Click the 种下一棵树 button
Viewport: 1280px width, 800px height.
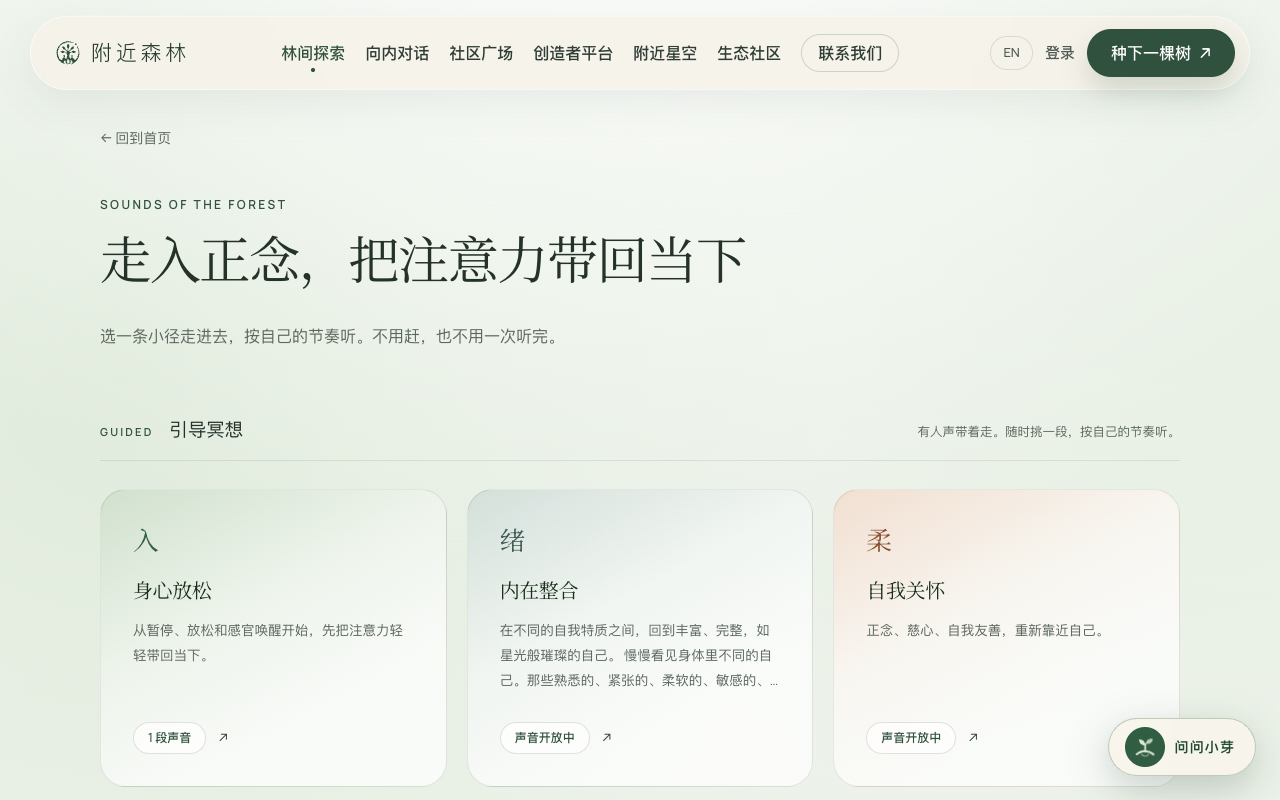1161,53
